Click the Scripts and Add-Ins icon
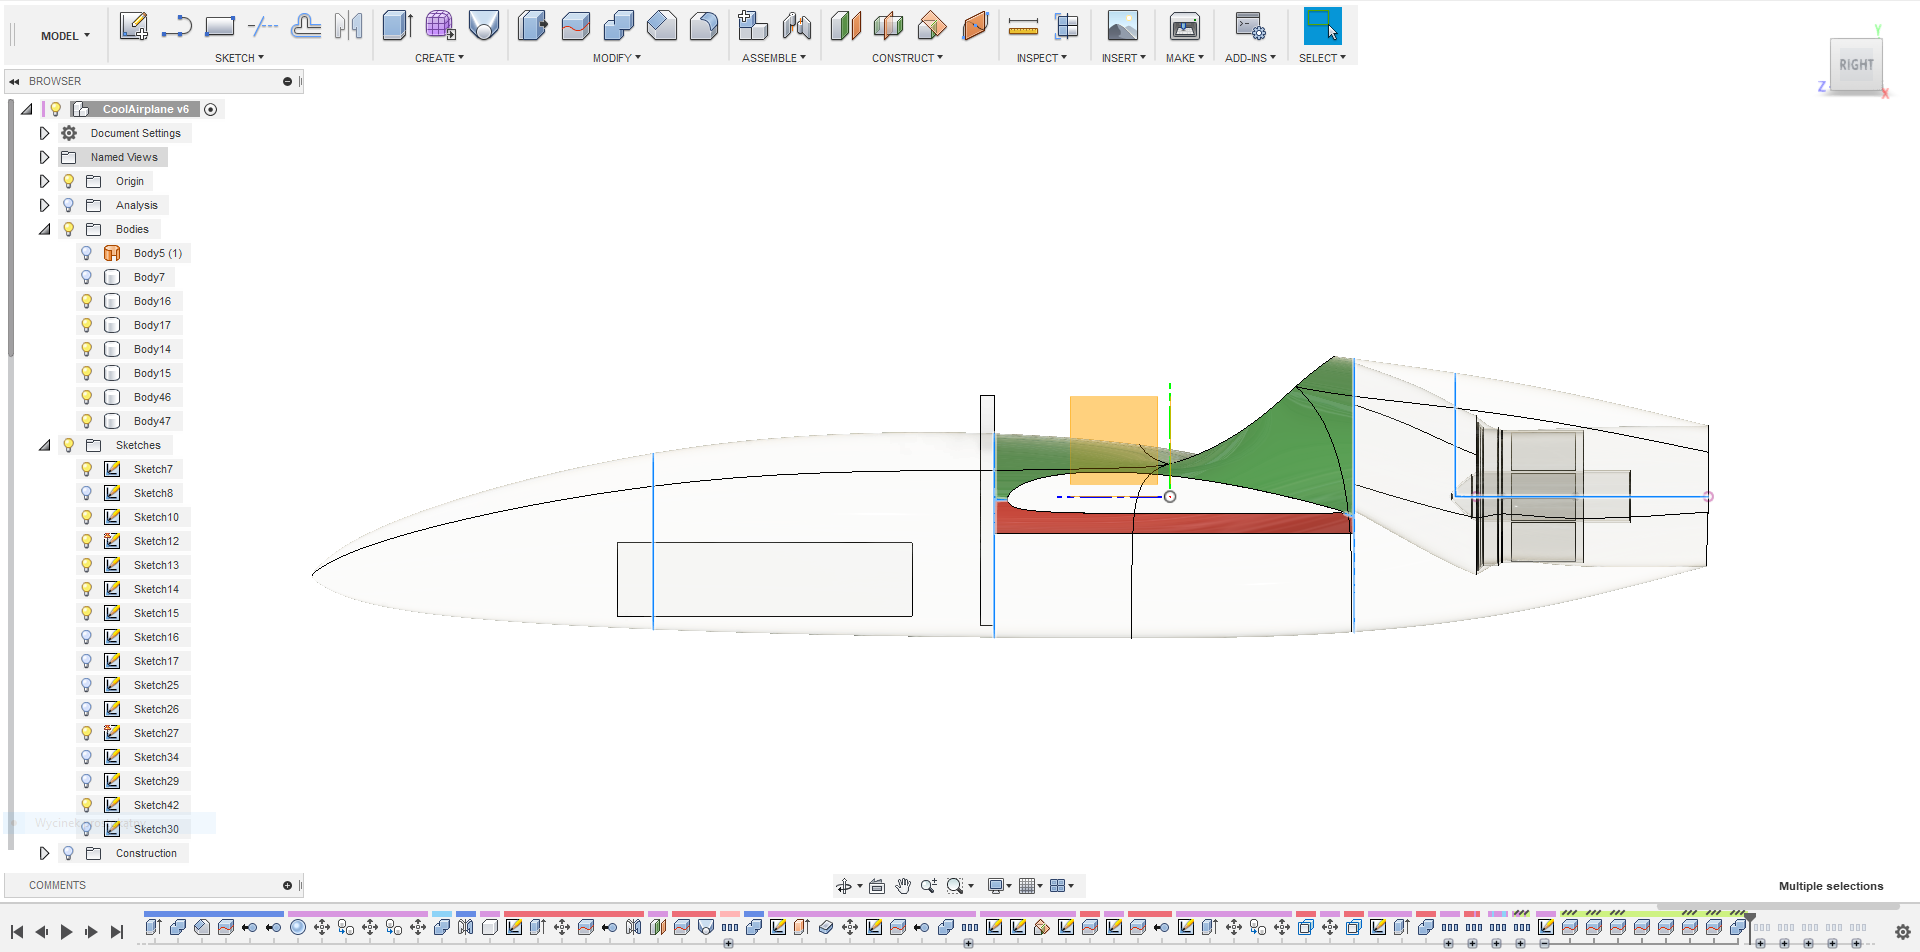 (1250, 26)
